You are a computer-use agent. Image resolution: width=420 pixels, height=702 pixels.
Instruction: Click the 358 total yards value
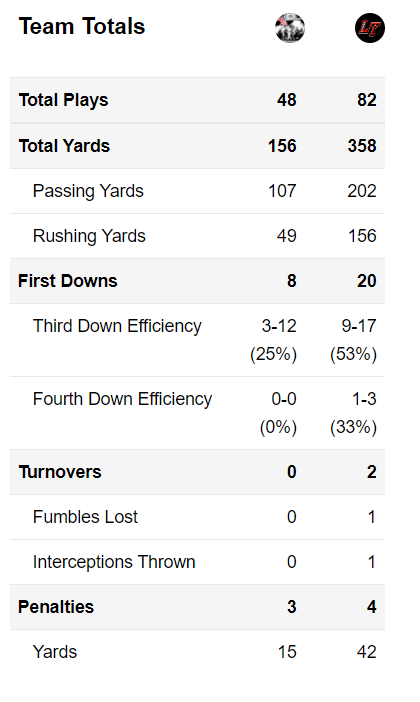362,146
